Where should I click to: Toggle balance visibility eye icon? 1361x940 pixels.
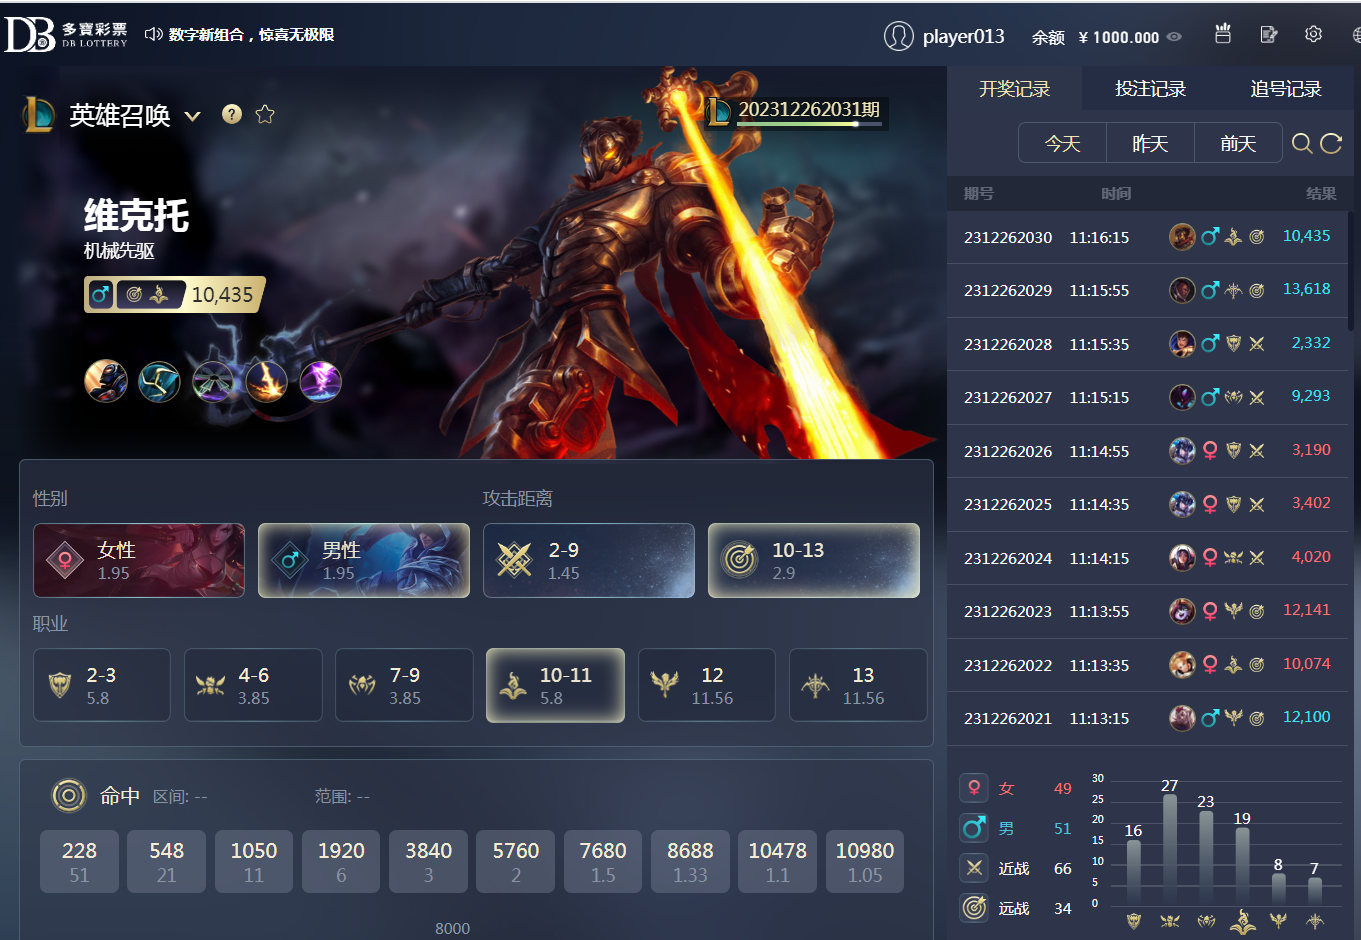(1175, 37)
